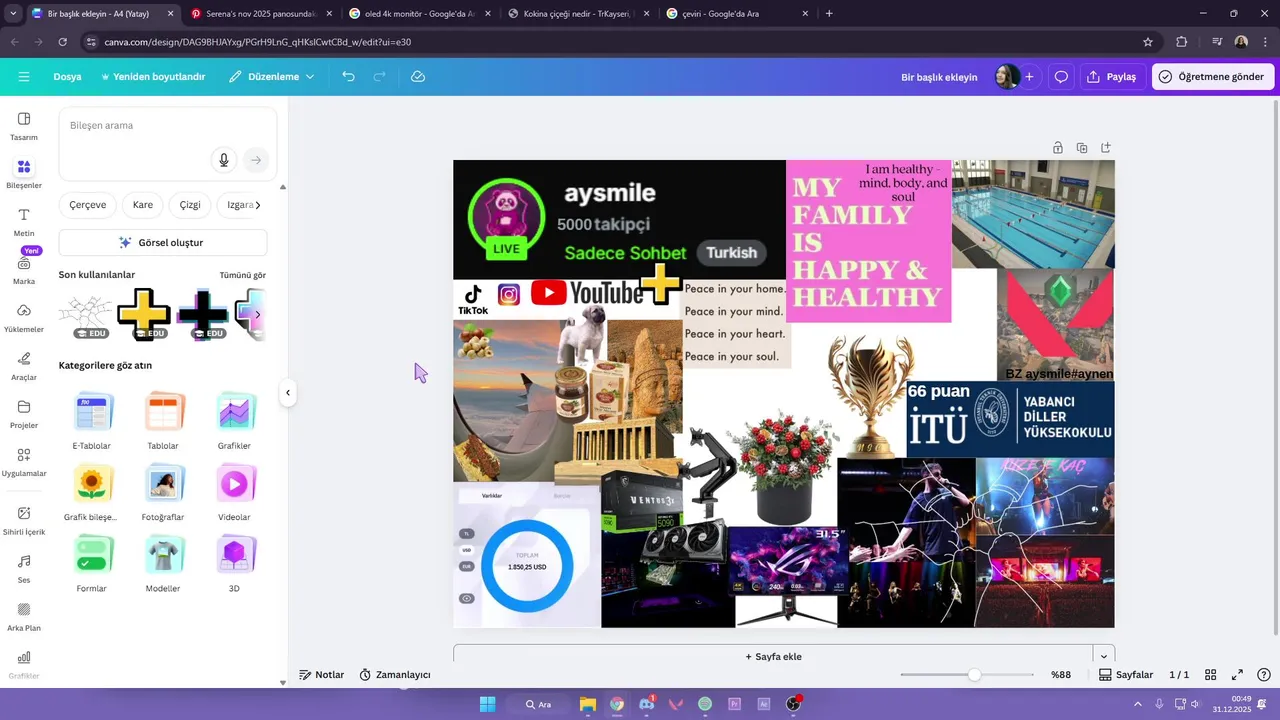Open the zoom percentage %88 menu

tap(1061, 675)
